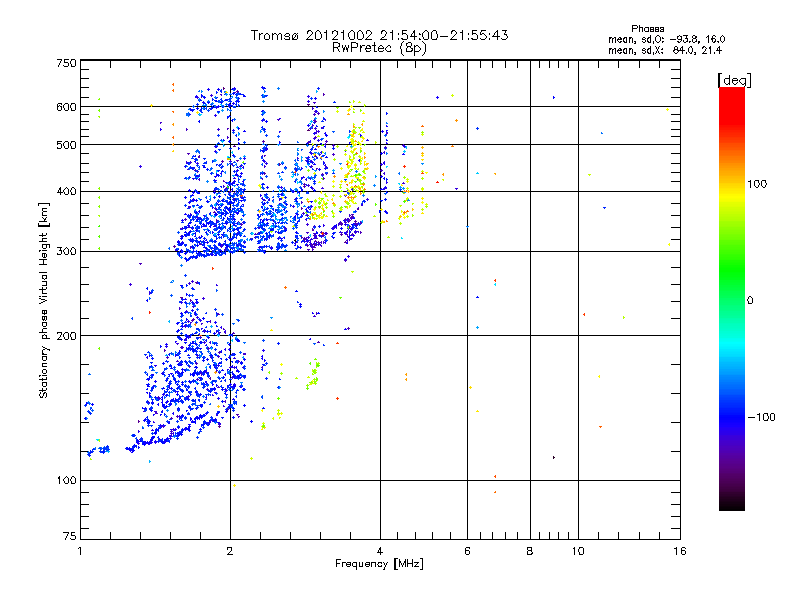Click the y-axis tick label "200"
This screenshot has width=800, height=600.
[x=66, y=336]
